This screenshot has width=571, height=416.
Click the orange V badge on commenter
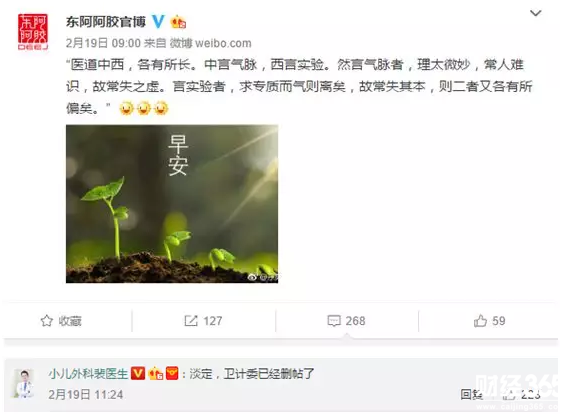point(138,373)
